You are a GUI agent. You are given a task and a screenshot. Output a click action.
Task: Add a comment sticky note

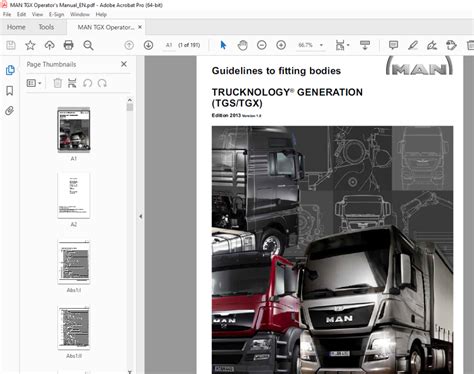tap(393, 45)
